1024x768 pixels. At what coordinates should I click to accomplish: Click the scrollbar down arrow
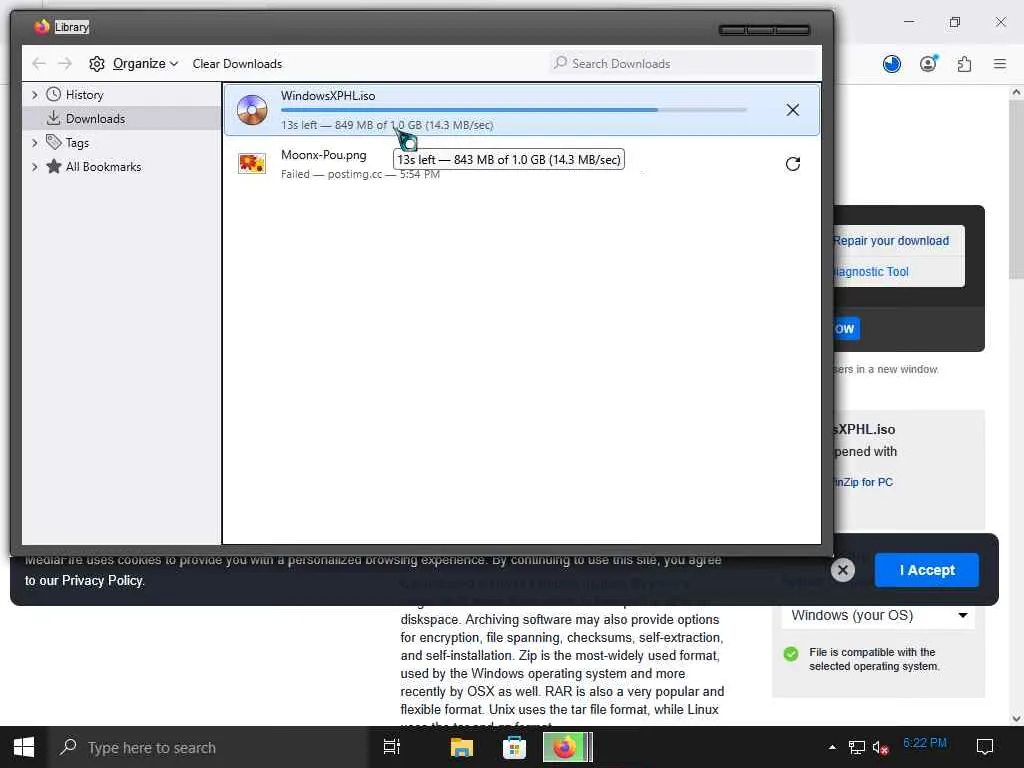pyautogui.click(x=1016, y=718)
